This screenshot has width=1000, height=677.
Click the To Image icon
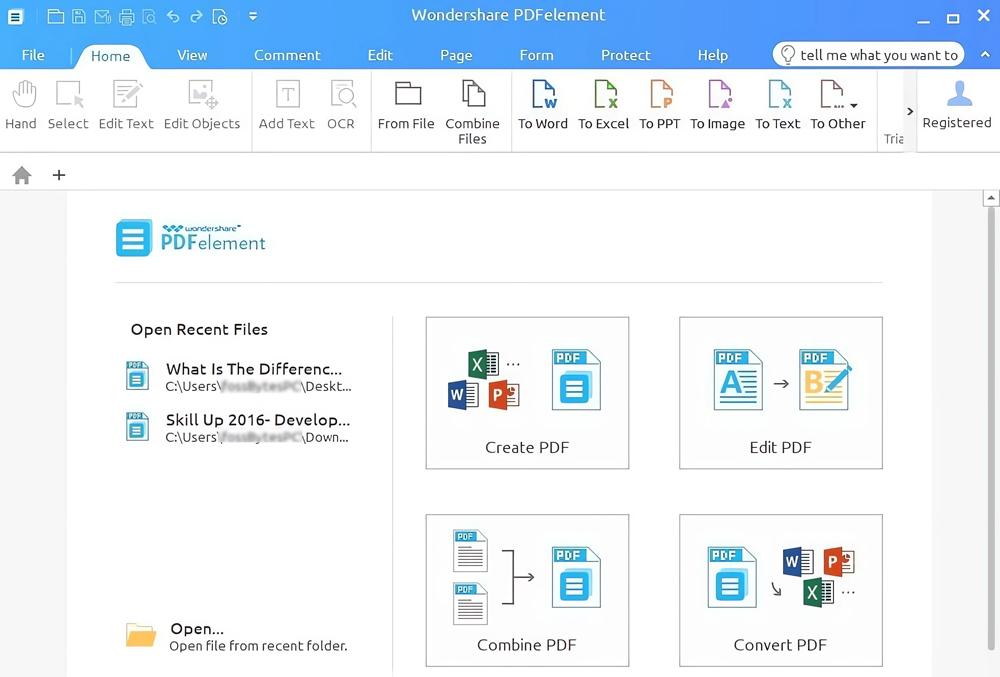pos(718,105)
